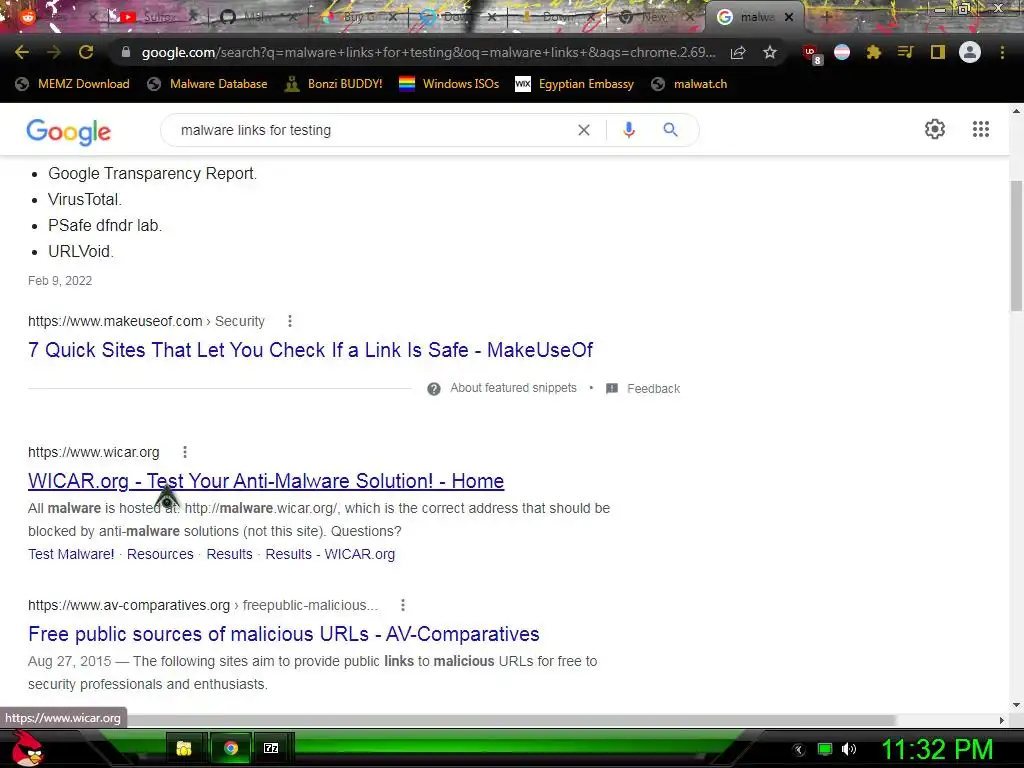This screenshot has height=768, width=1024.
Task: Send Feedback on the snippet
Action: click(x=653, y=389)
